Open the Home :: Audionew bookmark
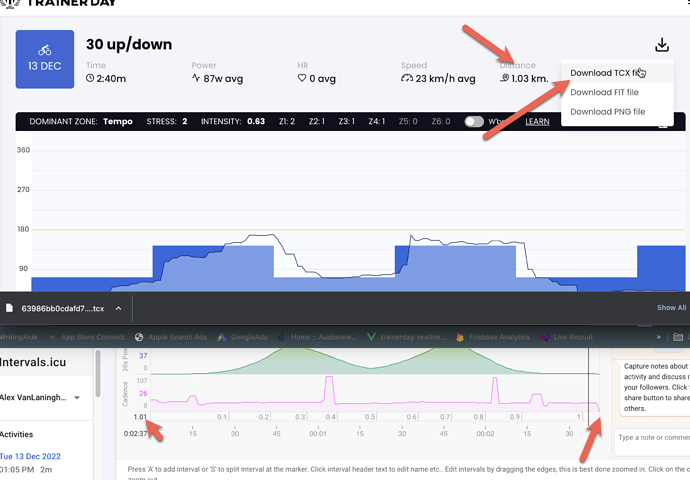Viewport: 690px width, 480px height. pos(323,337)
